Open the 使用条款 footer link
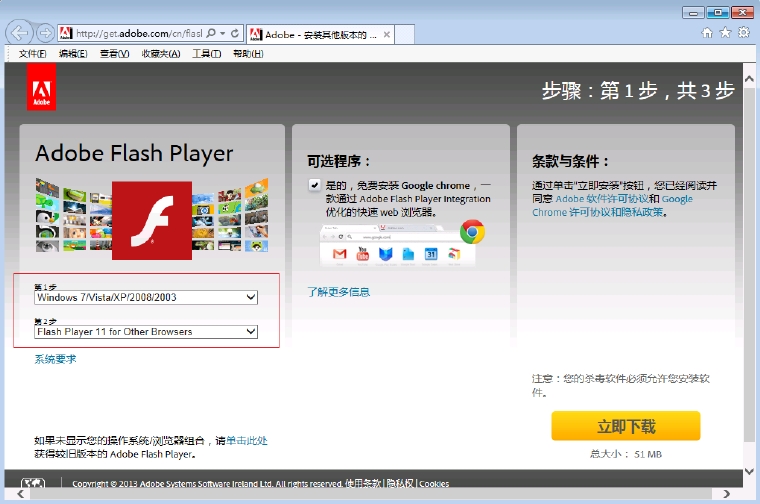This screenshot has height=504, width=760. (x=364, y=484)
